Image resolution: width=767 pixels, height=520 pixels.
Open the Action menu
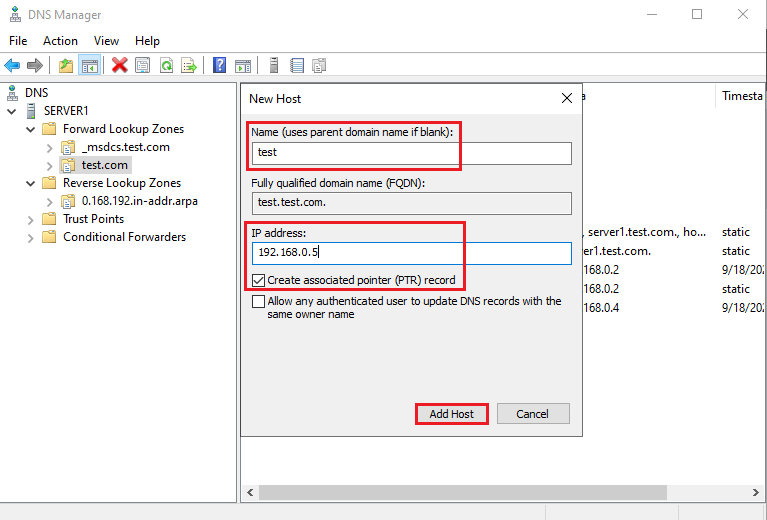point(60,41)
